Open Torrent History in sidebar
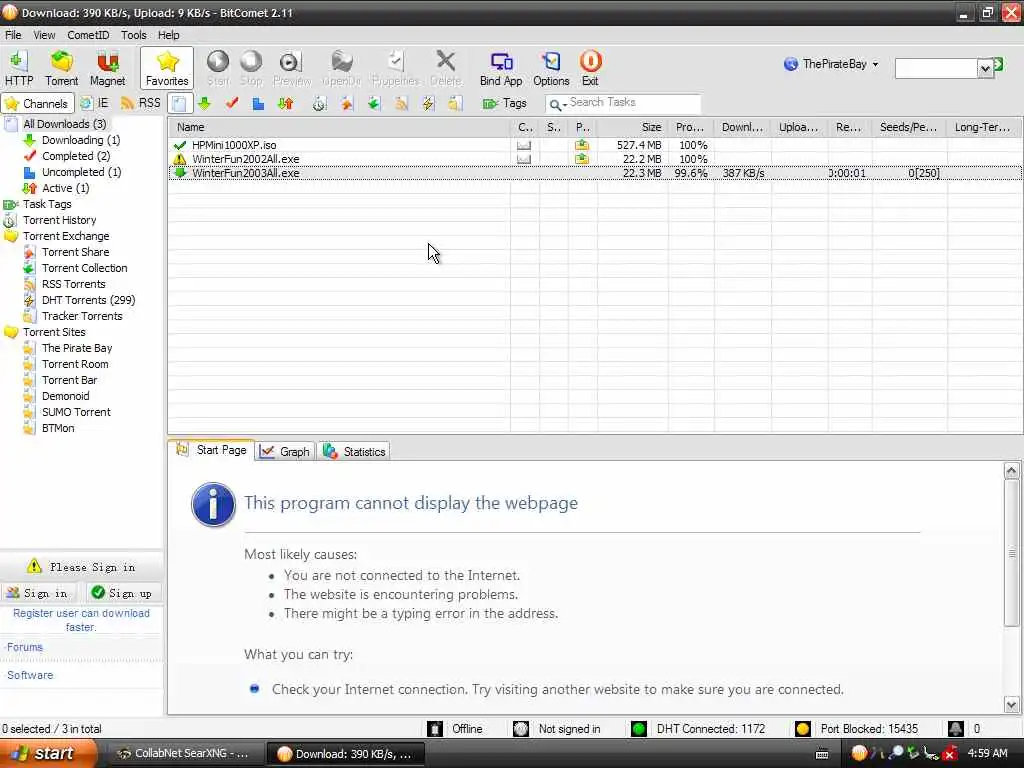The image size is (1024, 768). 59,220
